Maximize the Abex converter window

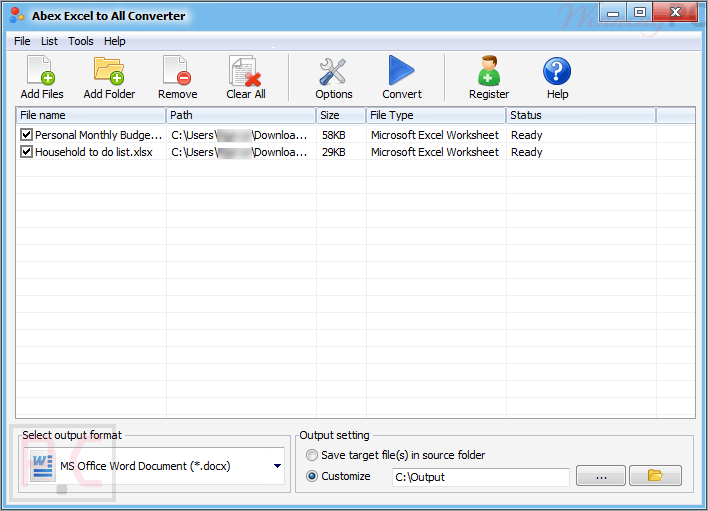pos(639,13)
